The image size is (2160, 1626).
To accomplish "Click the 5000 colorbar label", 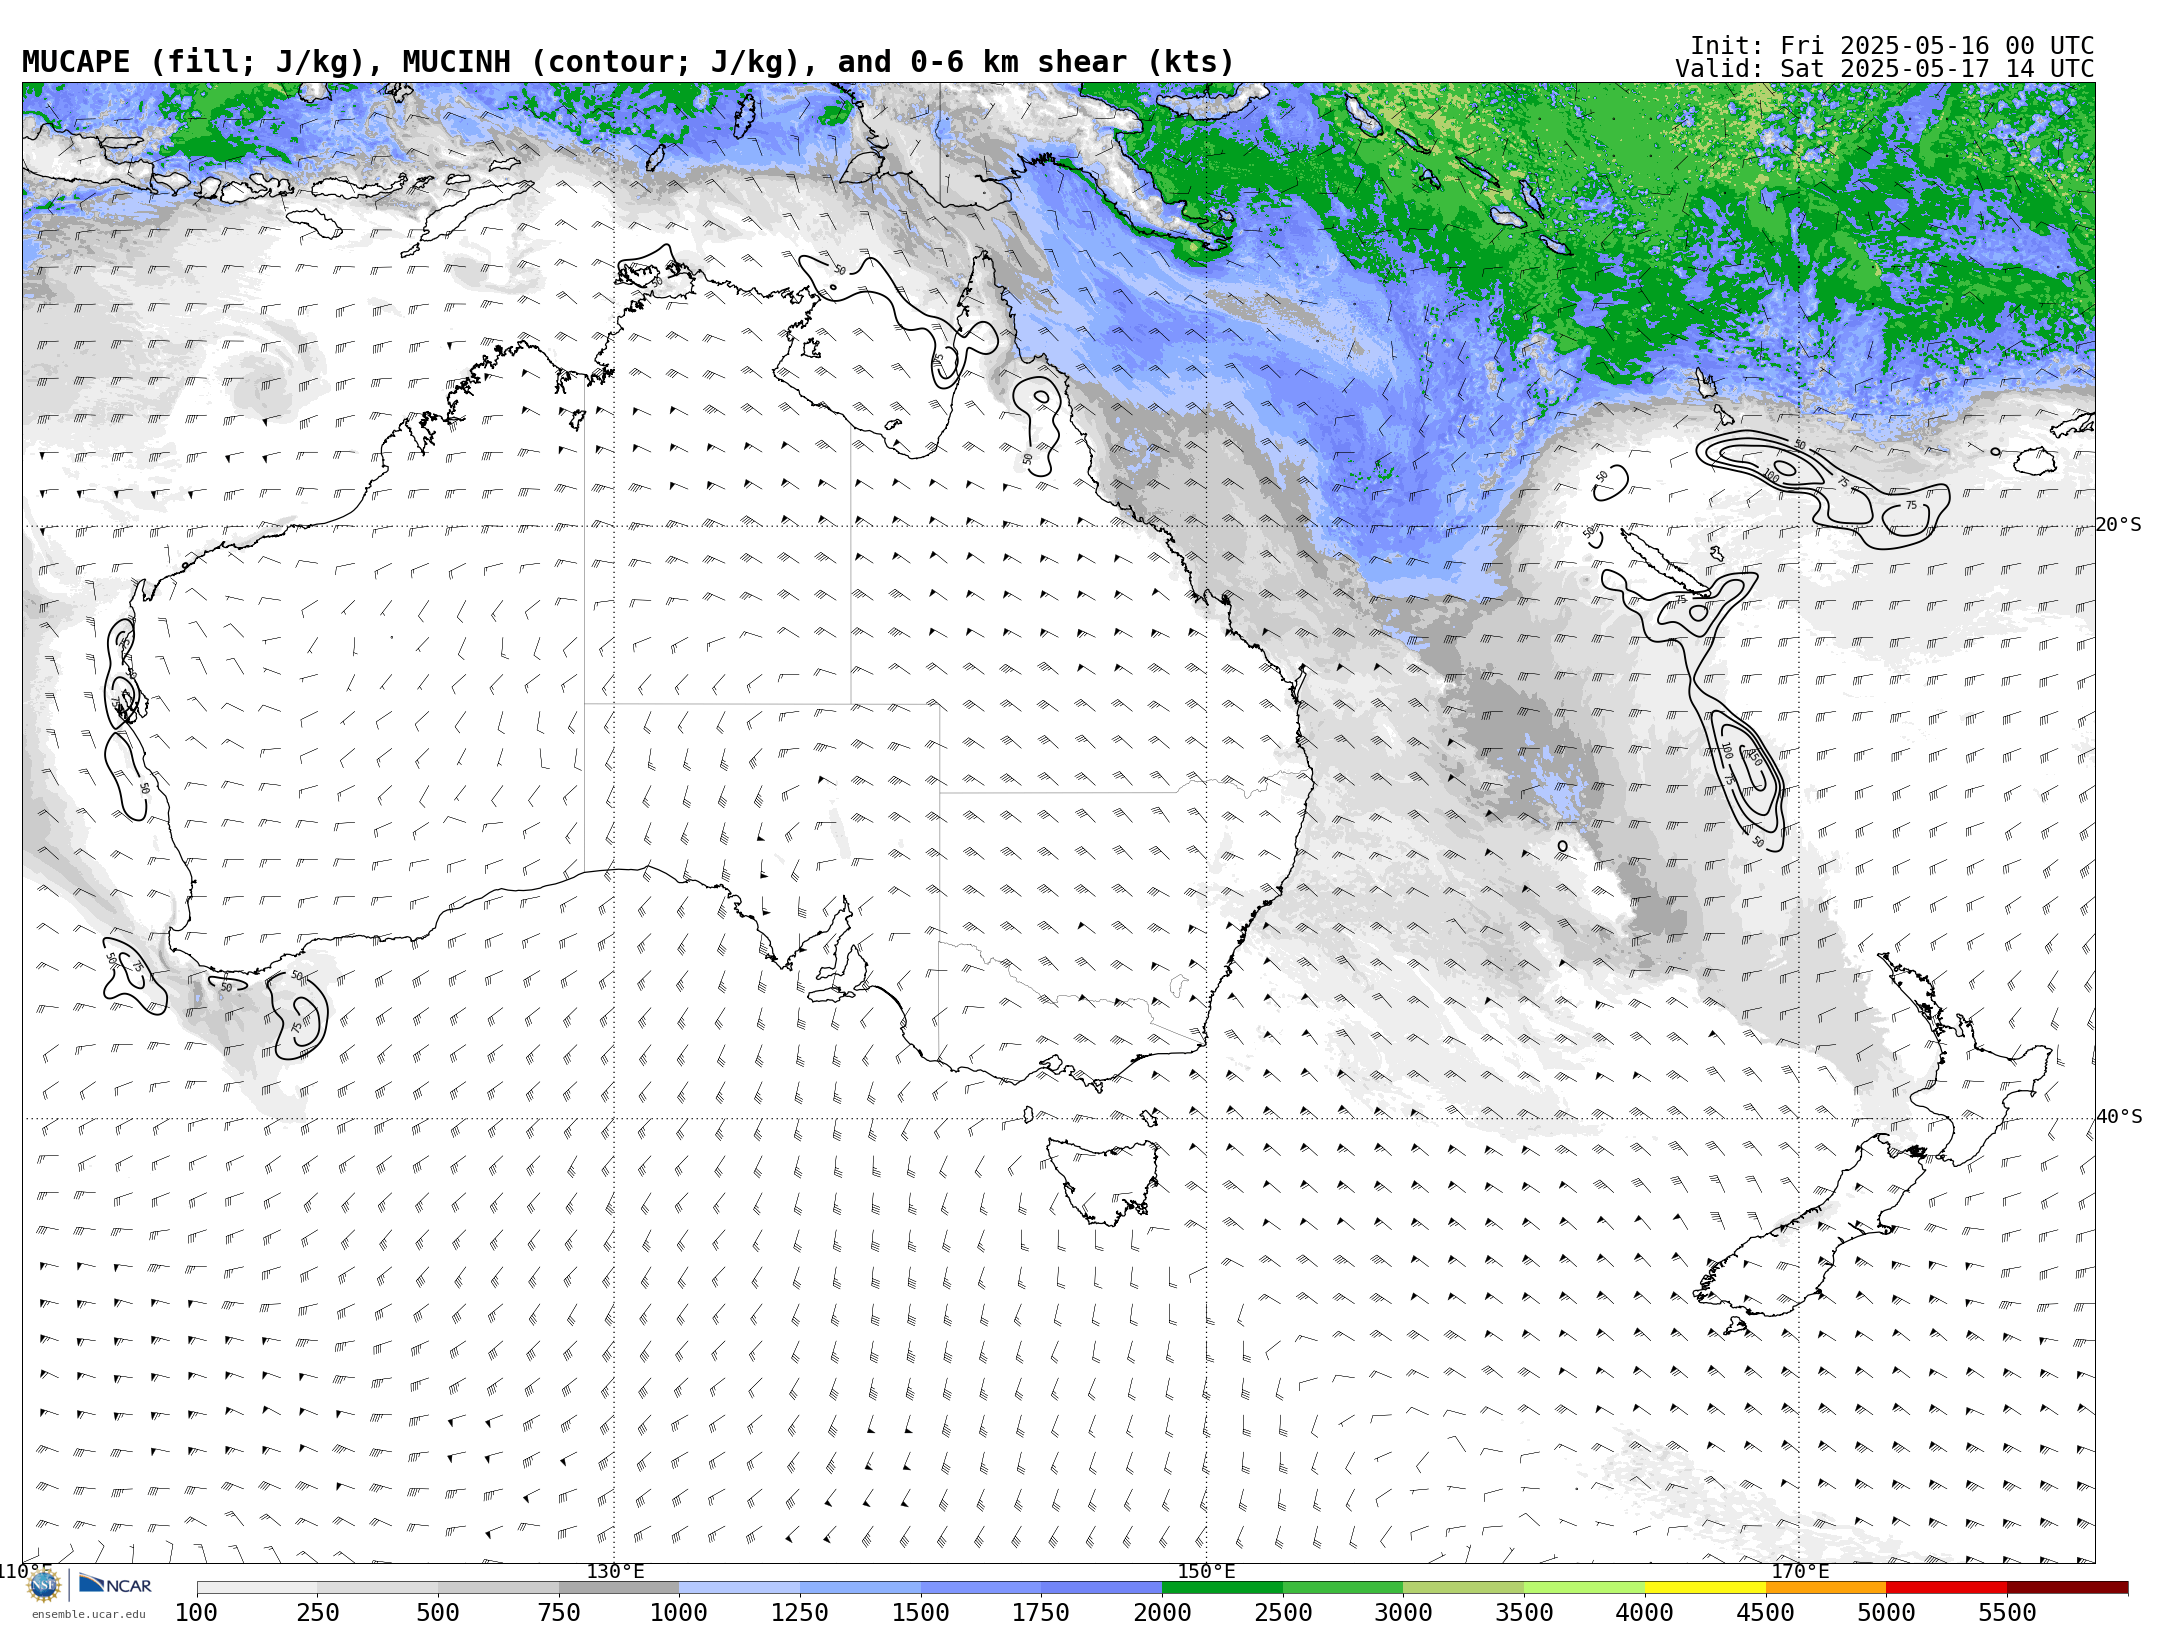I will pos(1887,1612).
